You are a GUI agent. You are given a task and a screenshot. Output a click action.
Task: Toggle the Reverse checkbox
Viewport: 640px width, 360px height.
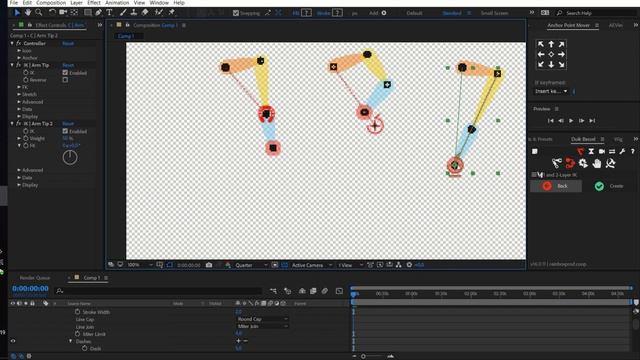[x=65, y=80]
